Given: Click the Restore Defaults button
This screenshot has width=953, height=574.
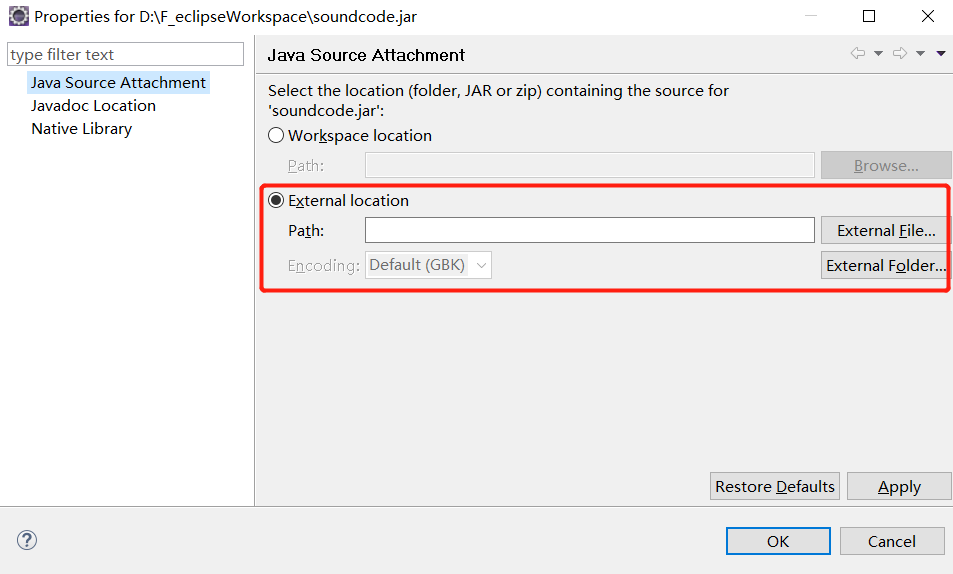Looking at the screenshot, I should point(775,486).
